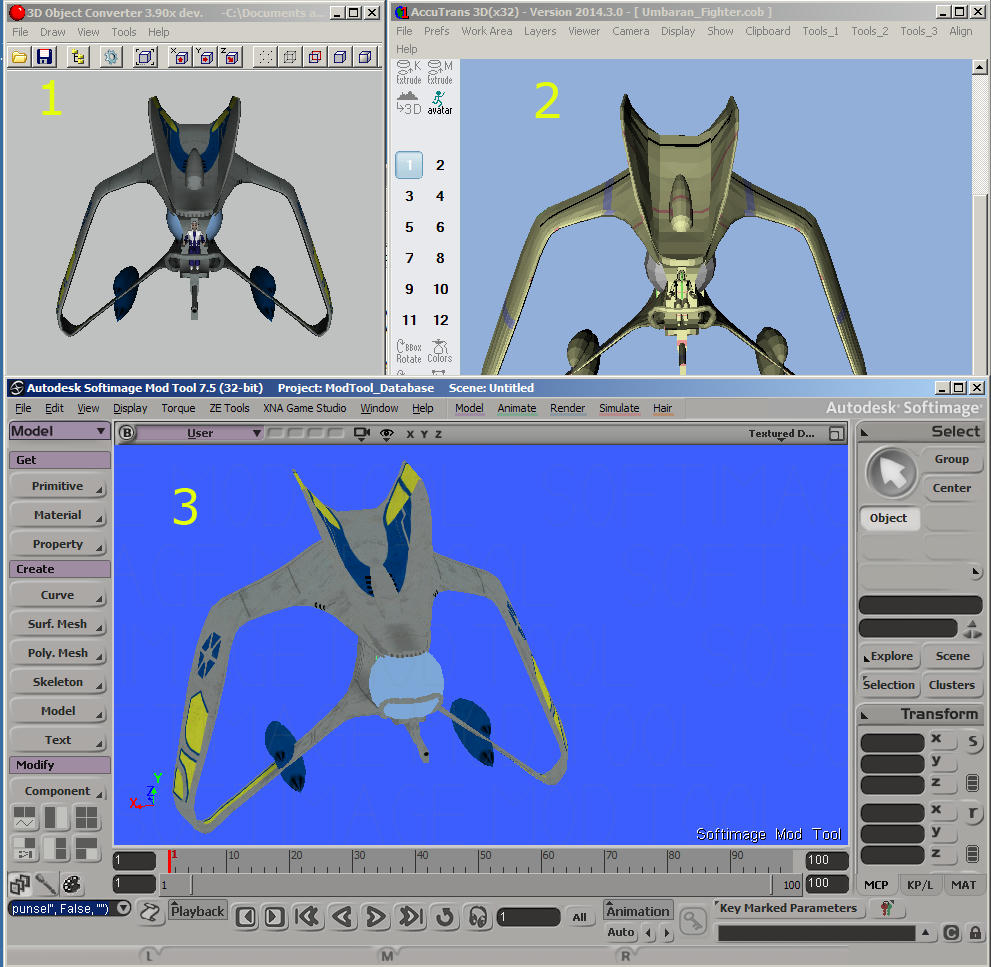Select the smooth shaded cube icon
Image resolution: width=991 pixels, height=967 pixels.
364,58
